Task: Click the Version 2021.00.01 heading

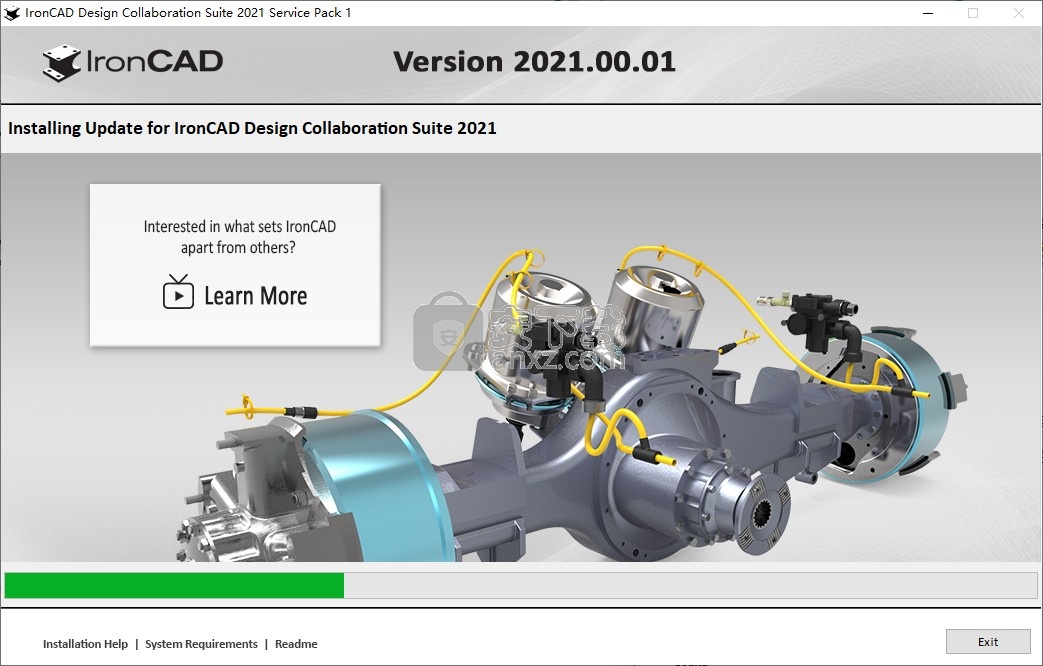Action: (534, 62)
